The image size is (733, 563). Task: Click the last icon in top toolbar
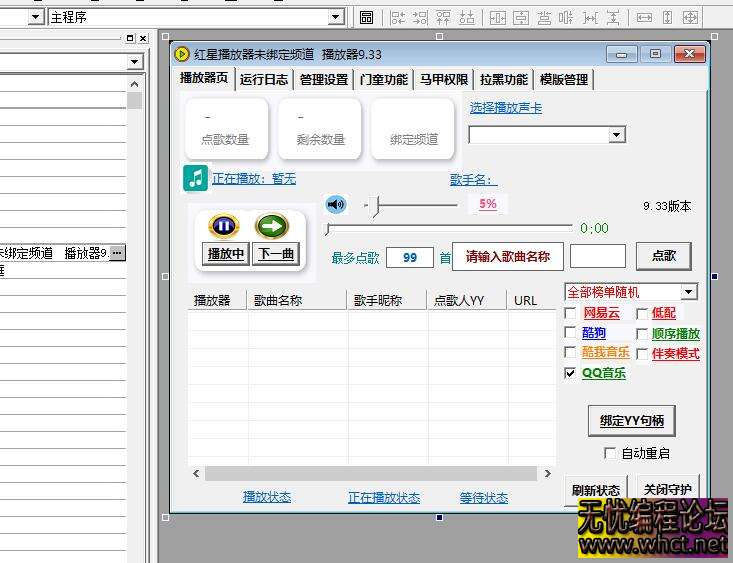(x=717, y=17)
